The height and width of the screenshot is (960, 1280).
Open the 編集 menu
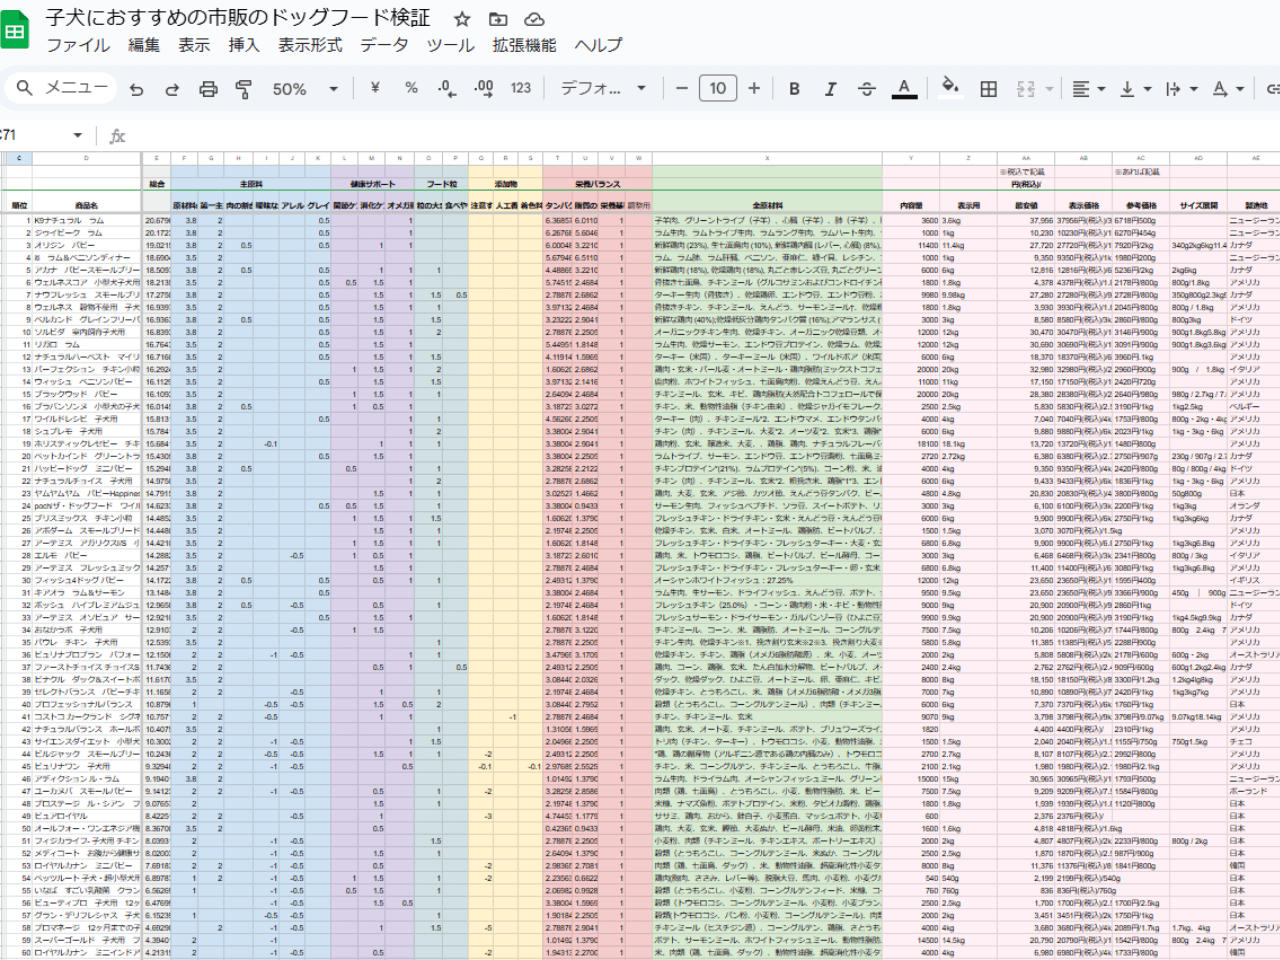coord(144,45)
